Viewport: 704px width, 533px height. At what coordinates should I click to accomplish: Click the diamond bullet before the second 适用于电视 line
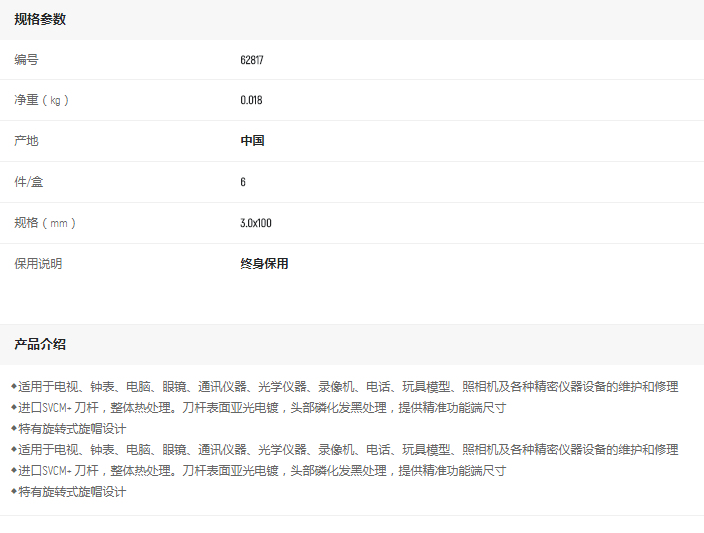point(14,449)
